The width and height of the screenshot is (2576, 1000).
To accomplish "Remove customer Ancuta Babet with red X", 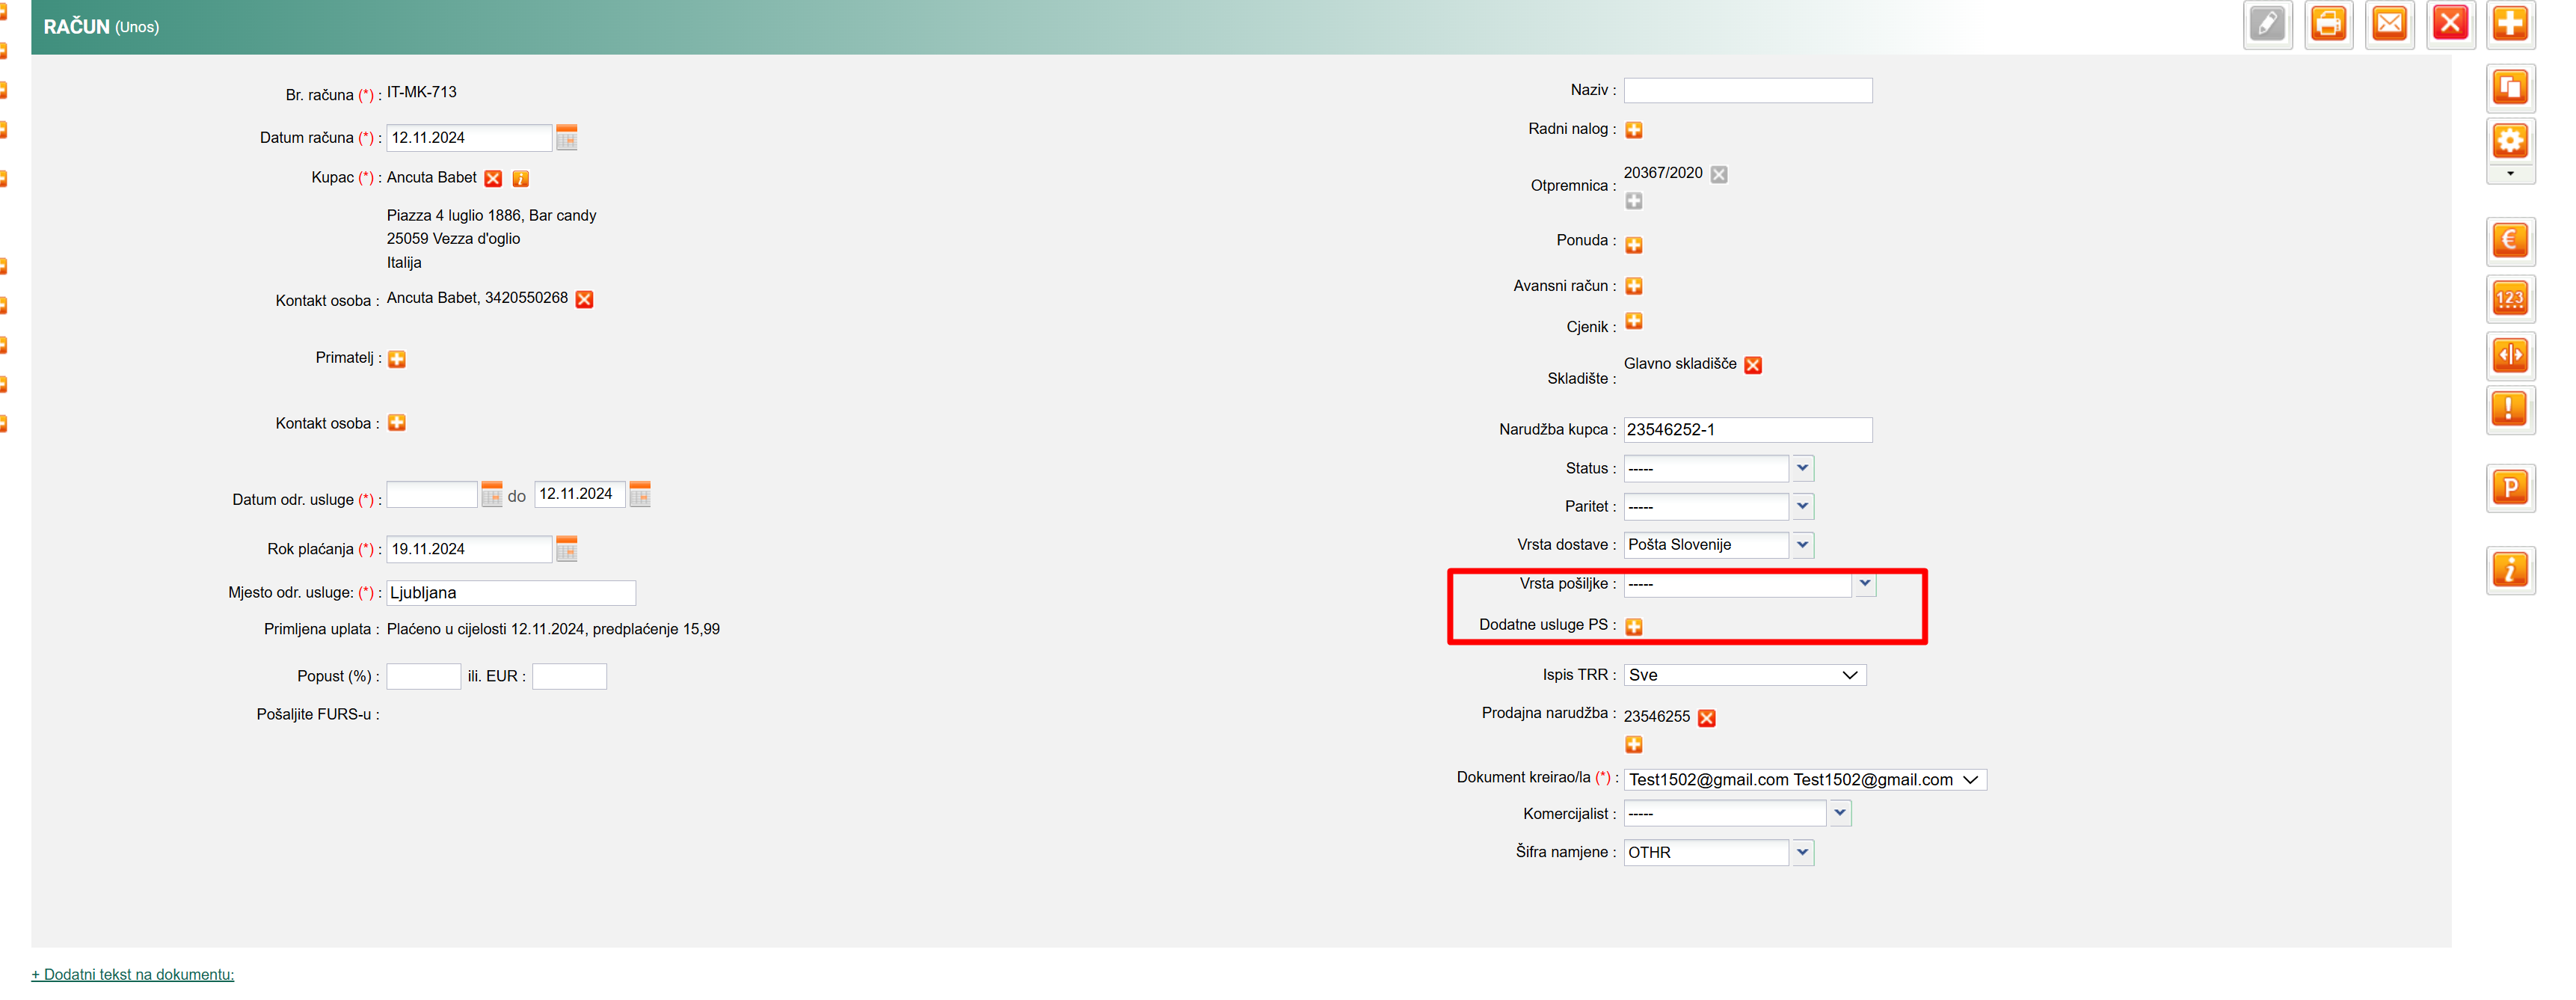I will [x=493, y=179].
